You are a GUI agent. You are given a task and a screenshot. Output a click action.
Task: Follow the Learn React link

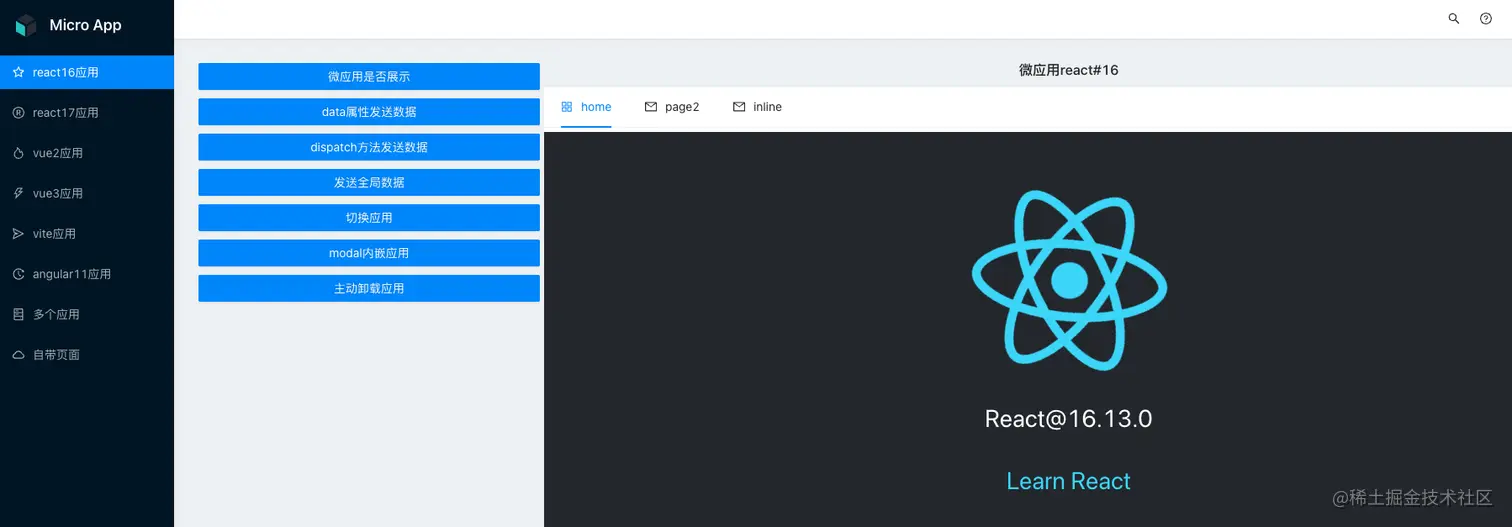[1068, 481]
